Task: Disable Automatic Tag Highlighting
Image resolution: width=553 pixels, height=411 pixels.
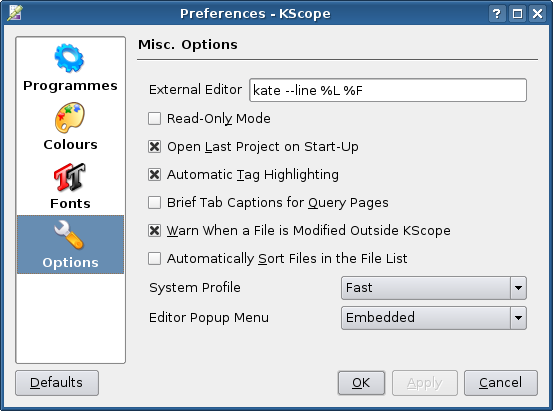Action: (154, 174)
